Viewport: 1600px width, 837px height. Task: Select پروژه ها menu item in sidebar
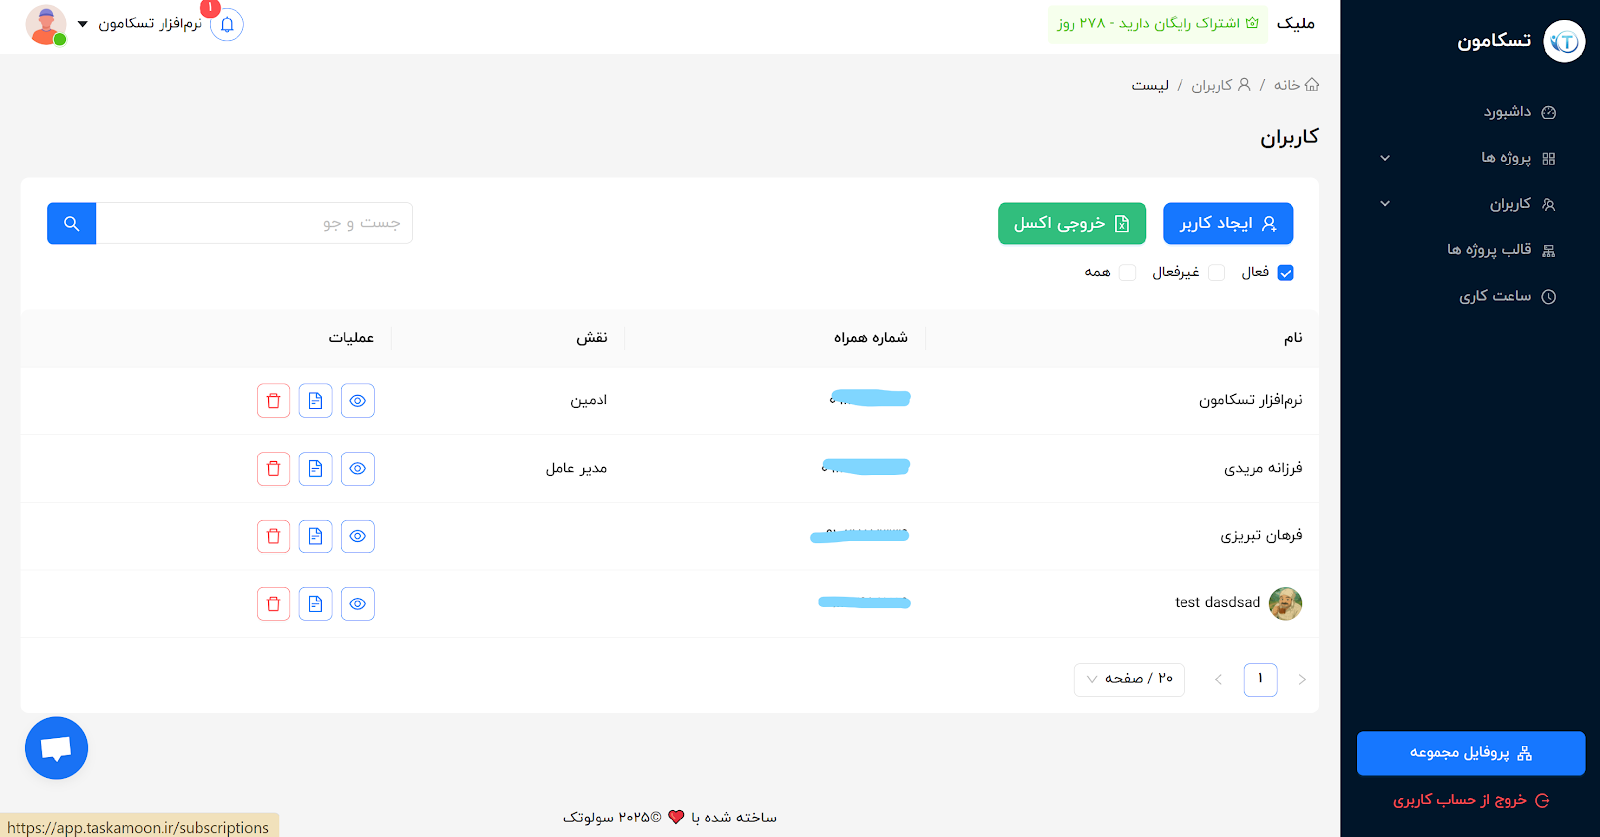(x=1506, y=158)
